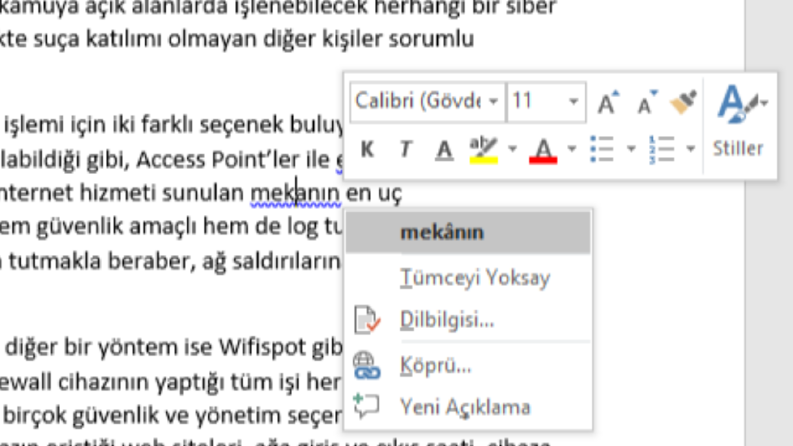Choose the suggested spelling 'mekânın'
Viewport: 793px width, 446px height.
tap(468, 233)
